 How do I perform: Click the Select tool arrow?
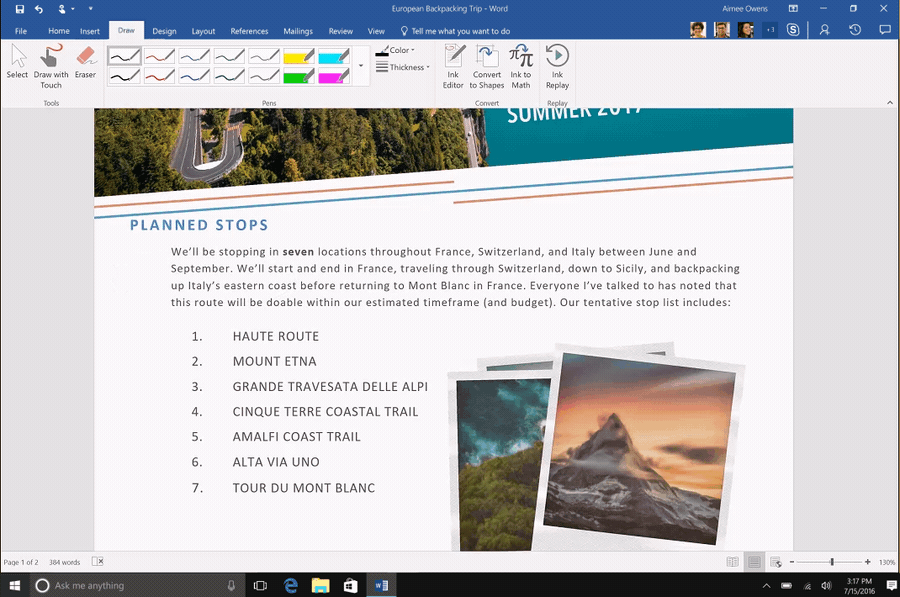pyautogui.click(x=17, y=60)
